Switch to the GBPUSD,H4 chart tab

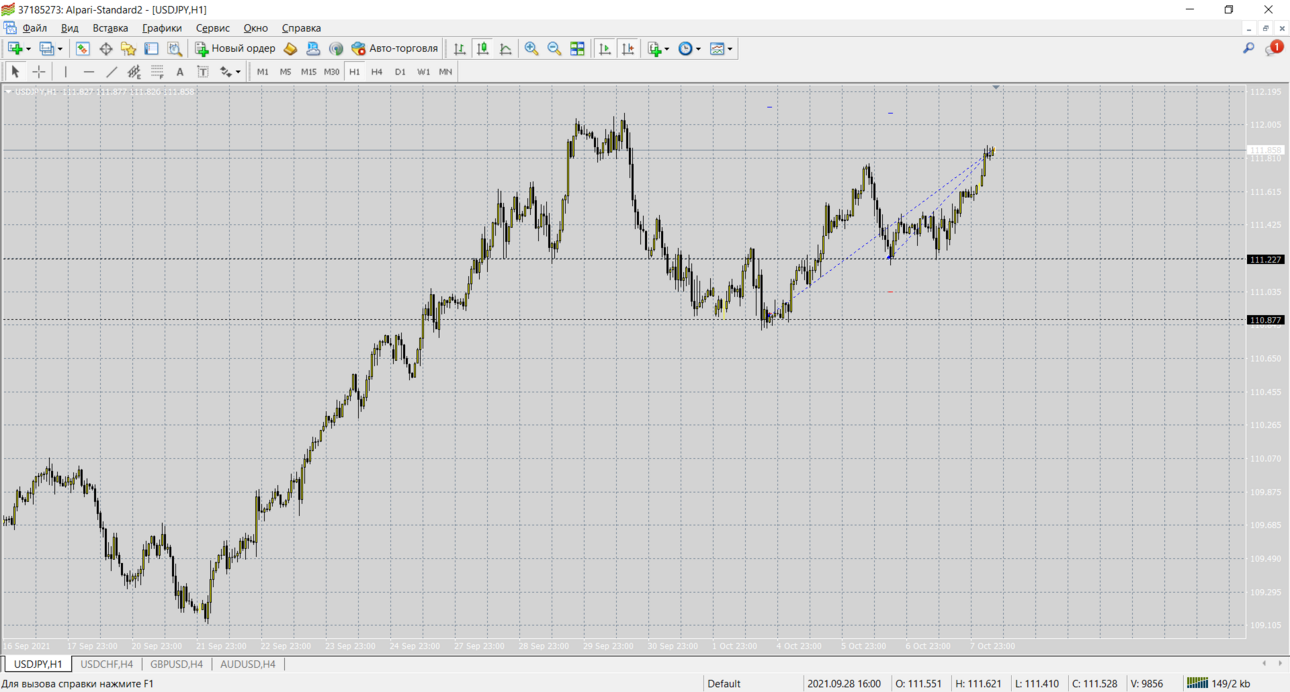177,664
